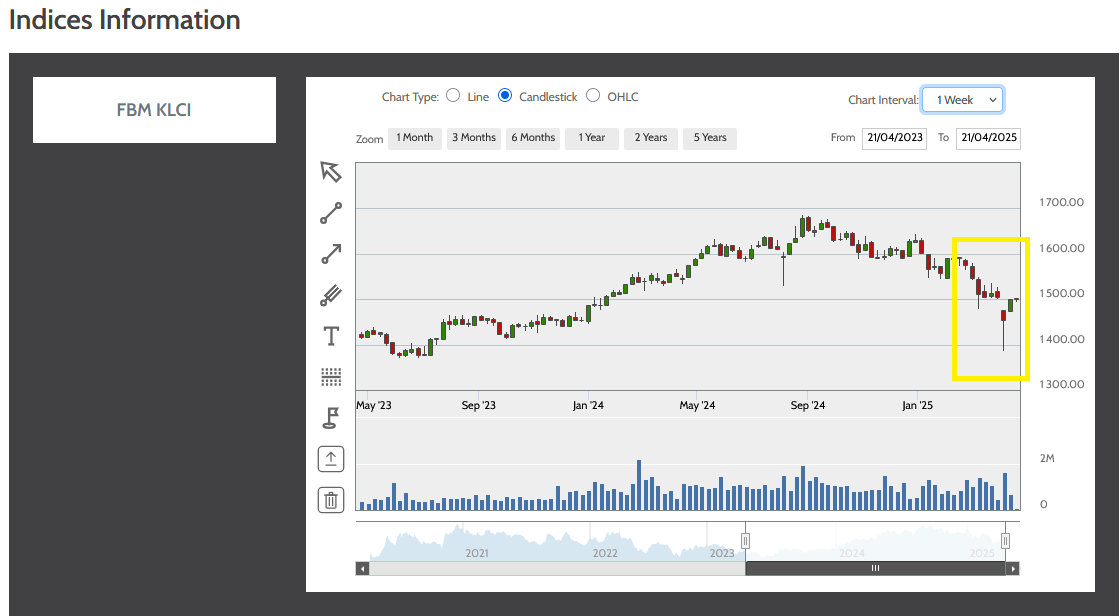
Task: Select the line segment drawing tool
Action: pos(331,213)
